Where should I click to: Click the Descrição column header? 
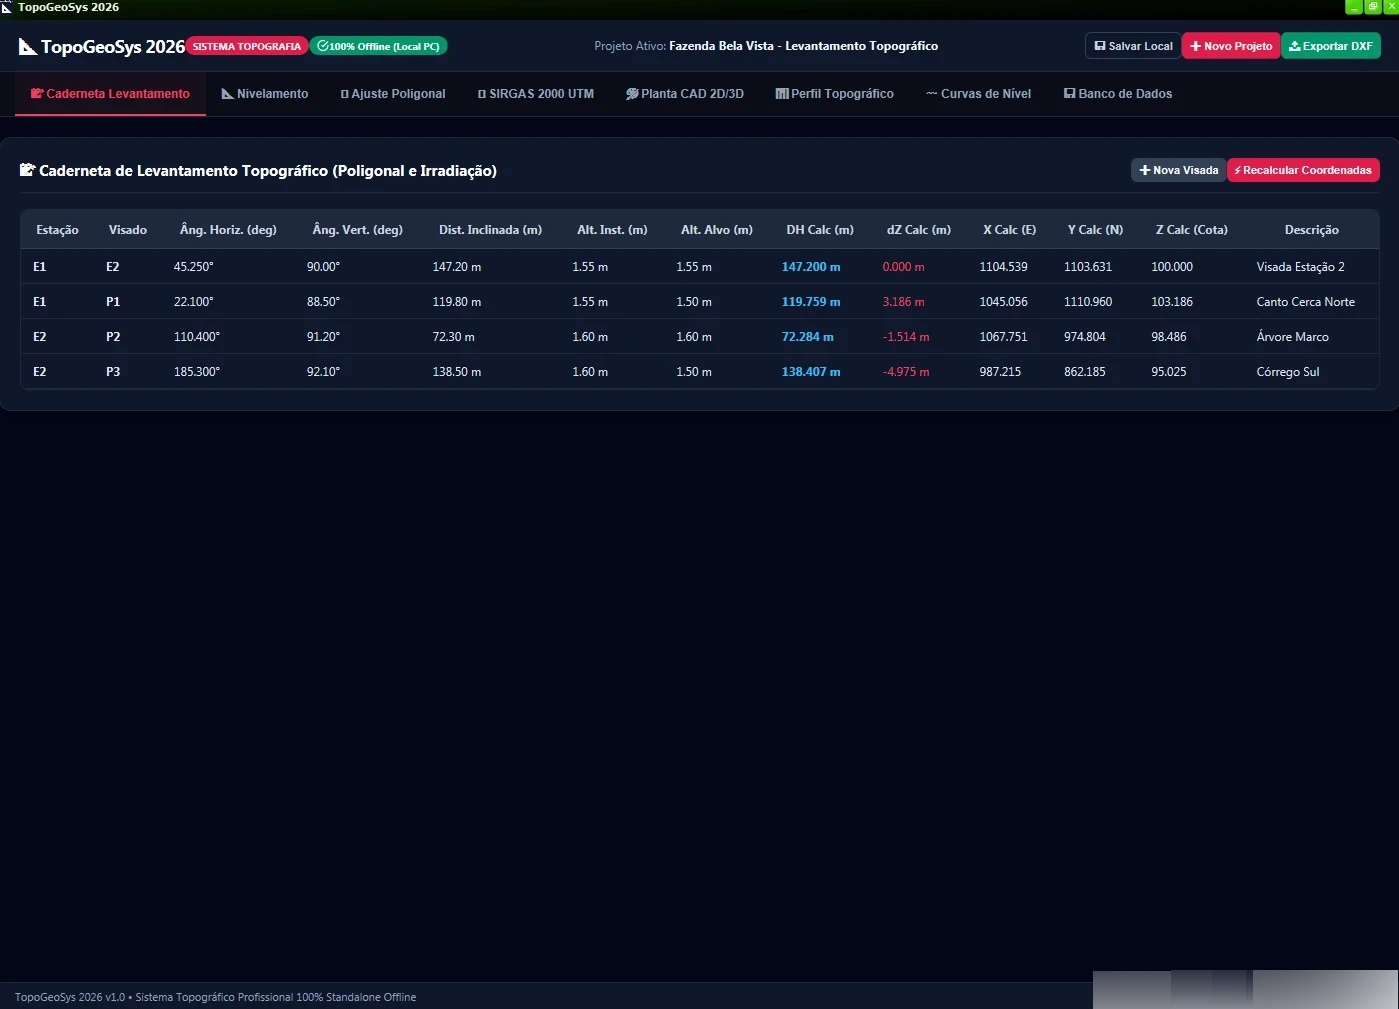pyautogui.click(x=1311, y=230)
